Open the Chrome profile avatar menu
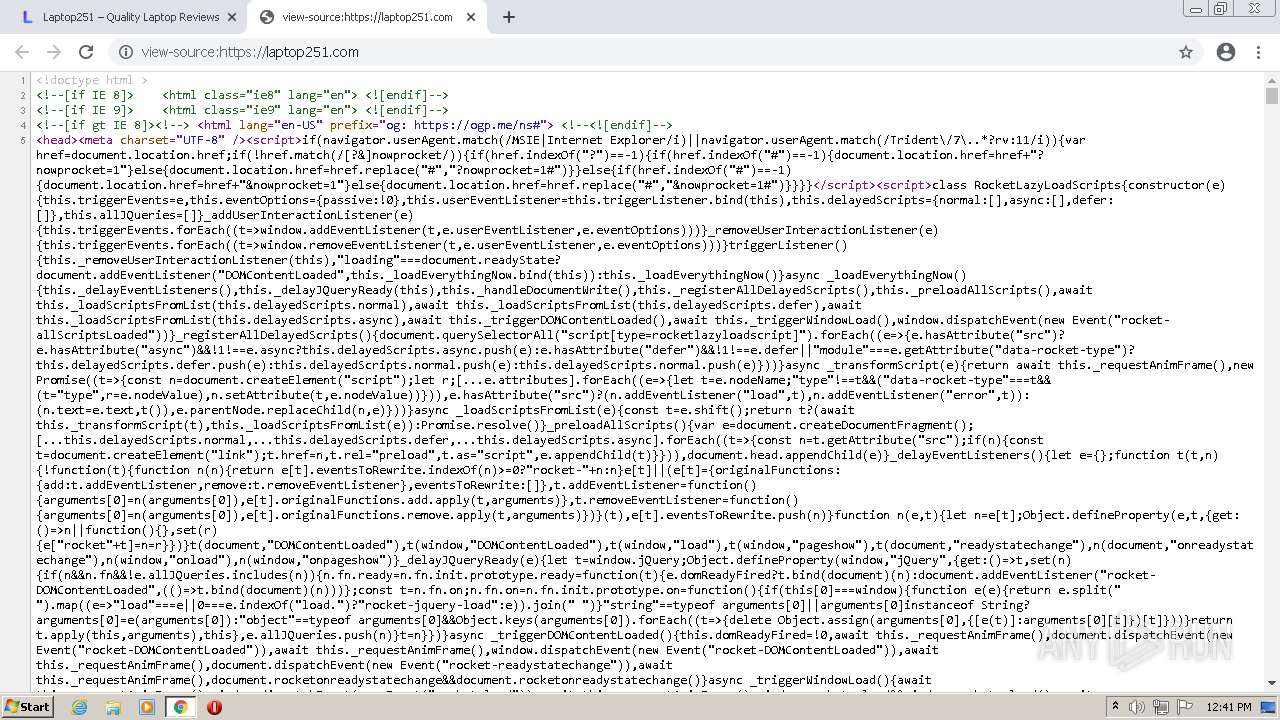 click(x=1226, y=52)
